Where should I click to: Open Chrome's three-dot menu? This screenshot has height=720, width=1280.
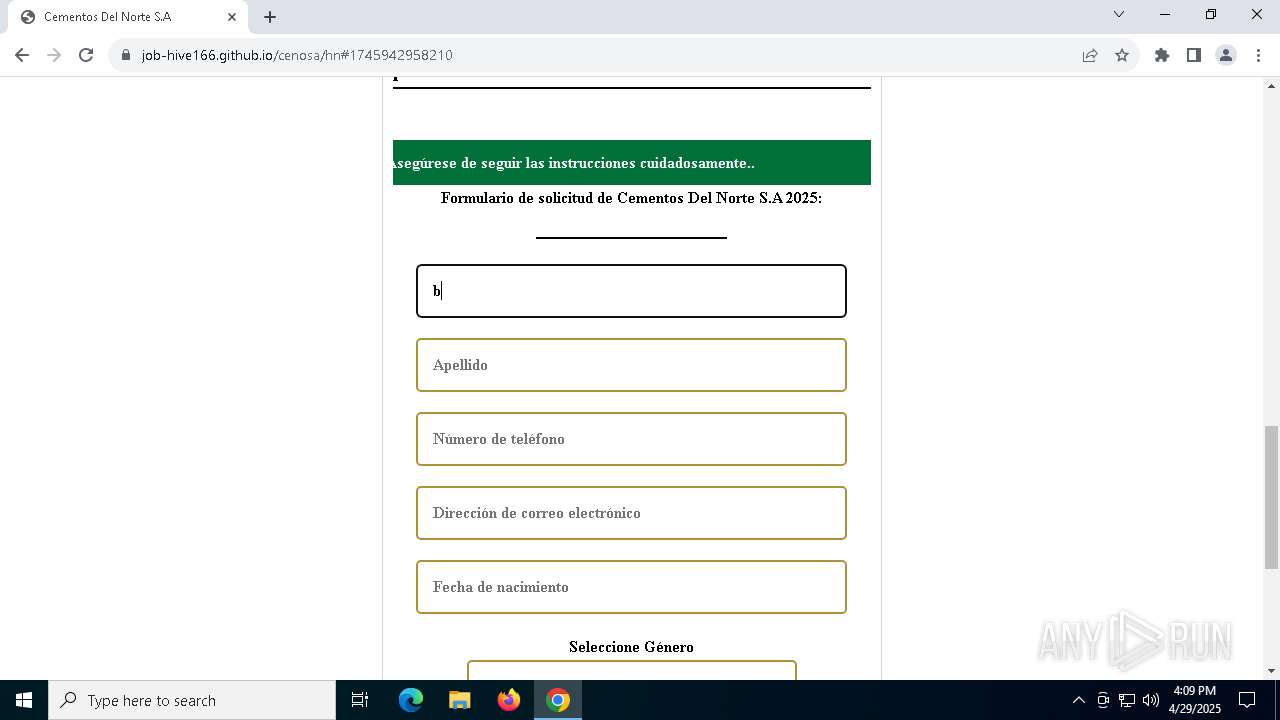click(1257, 55)
